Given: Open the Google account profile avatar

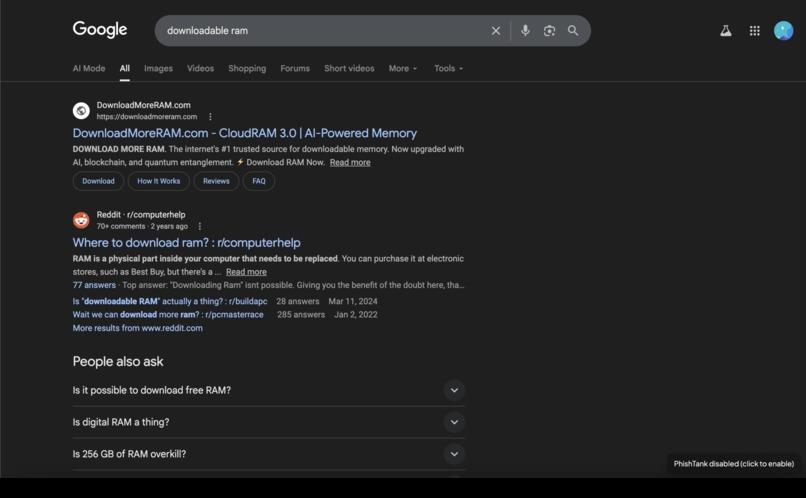Looking at the screenshot, I should coord(783,31).
